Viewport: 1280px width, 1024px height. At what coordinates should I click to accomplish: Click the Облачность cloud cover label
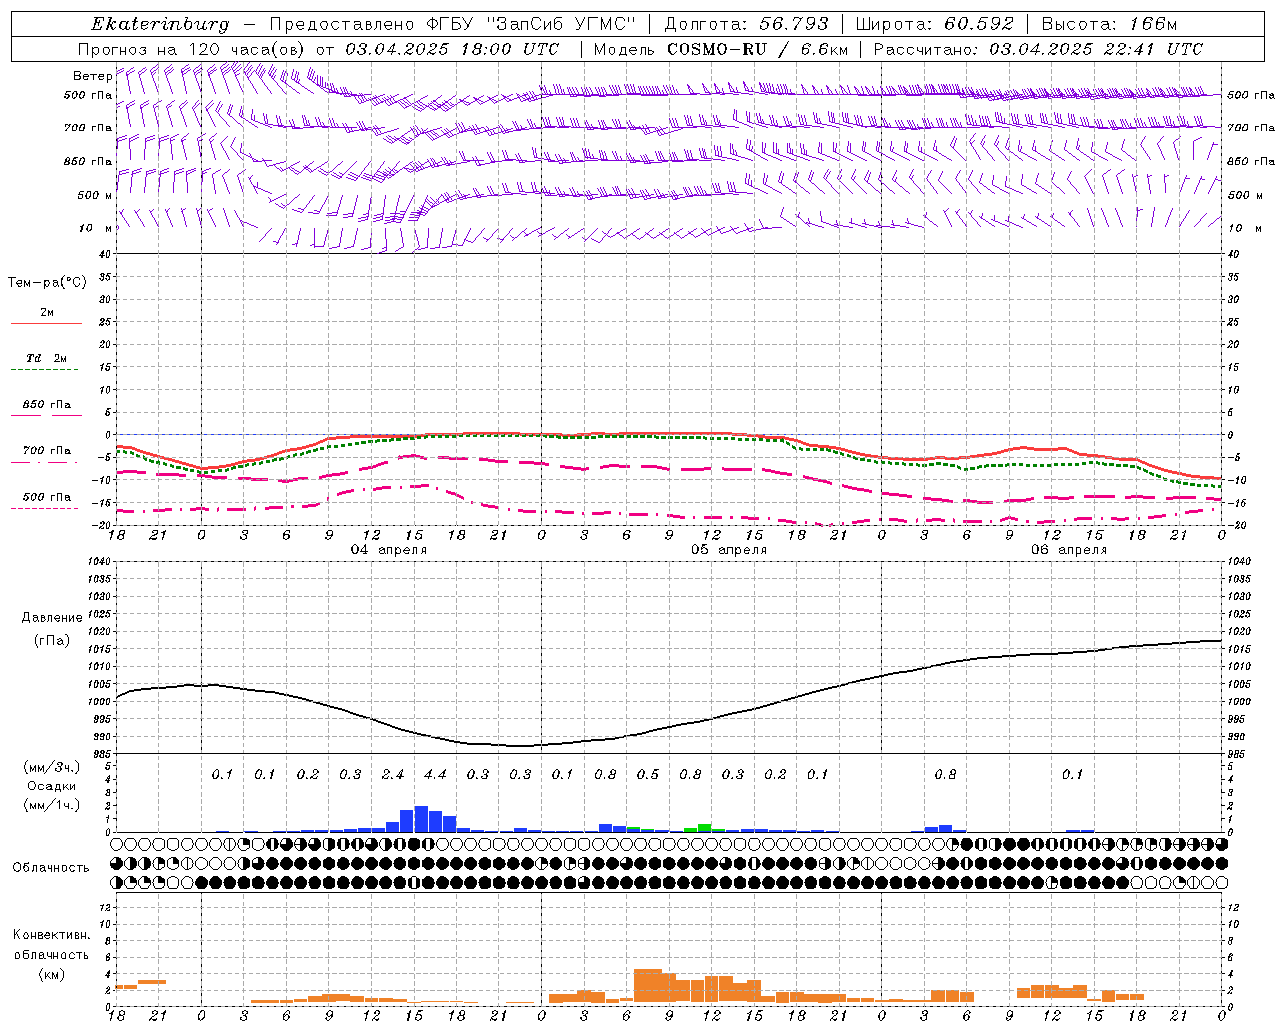pos(51,868)
